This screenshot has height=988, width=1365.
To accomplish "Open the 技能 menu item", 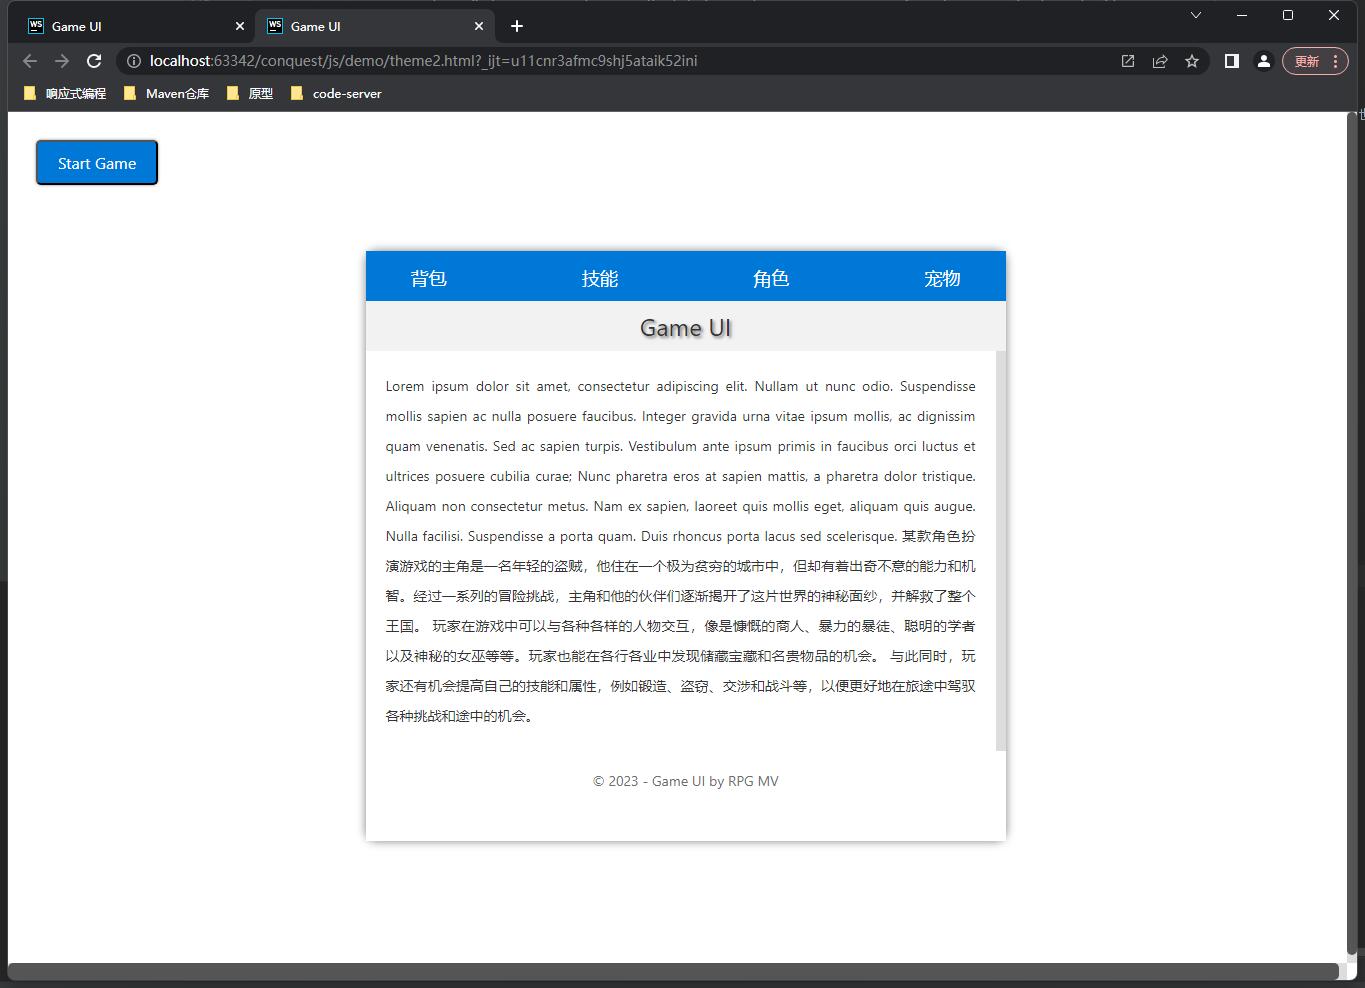I will [599, 278].
